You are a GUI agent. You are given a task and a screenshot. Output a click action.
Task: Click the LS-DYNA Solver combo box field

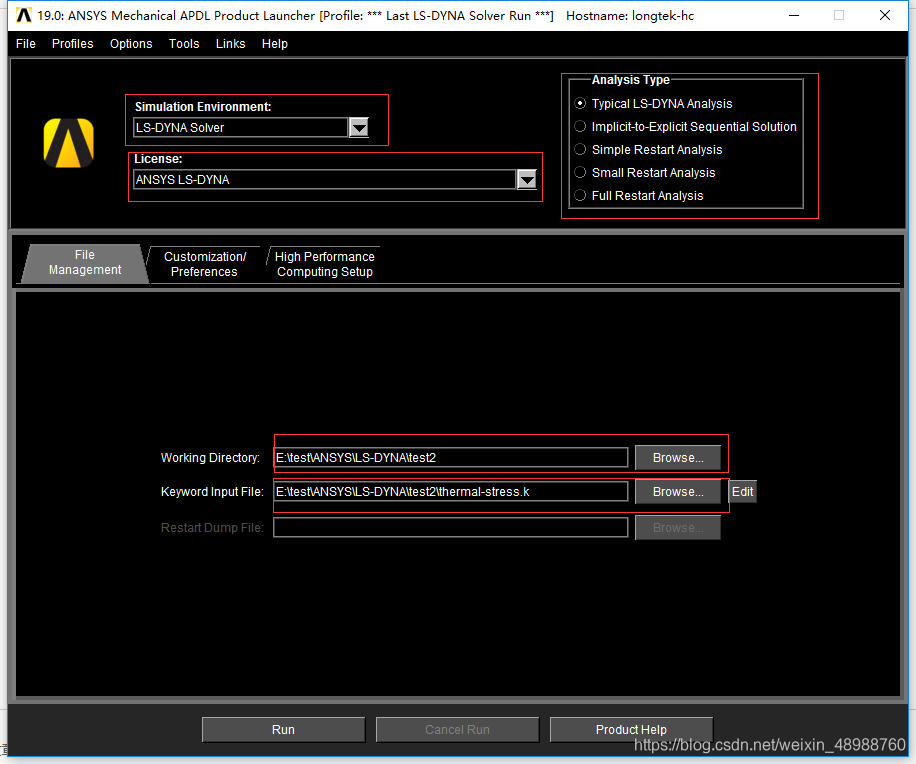(x=241, y=127)
